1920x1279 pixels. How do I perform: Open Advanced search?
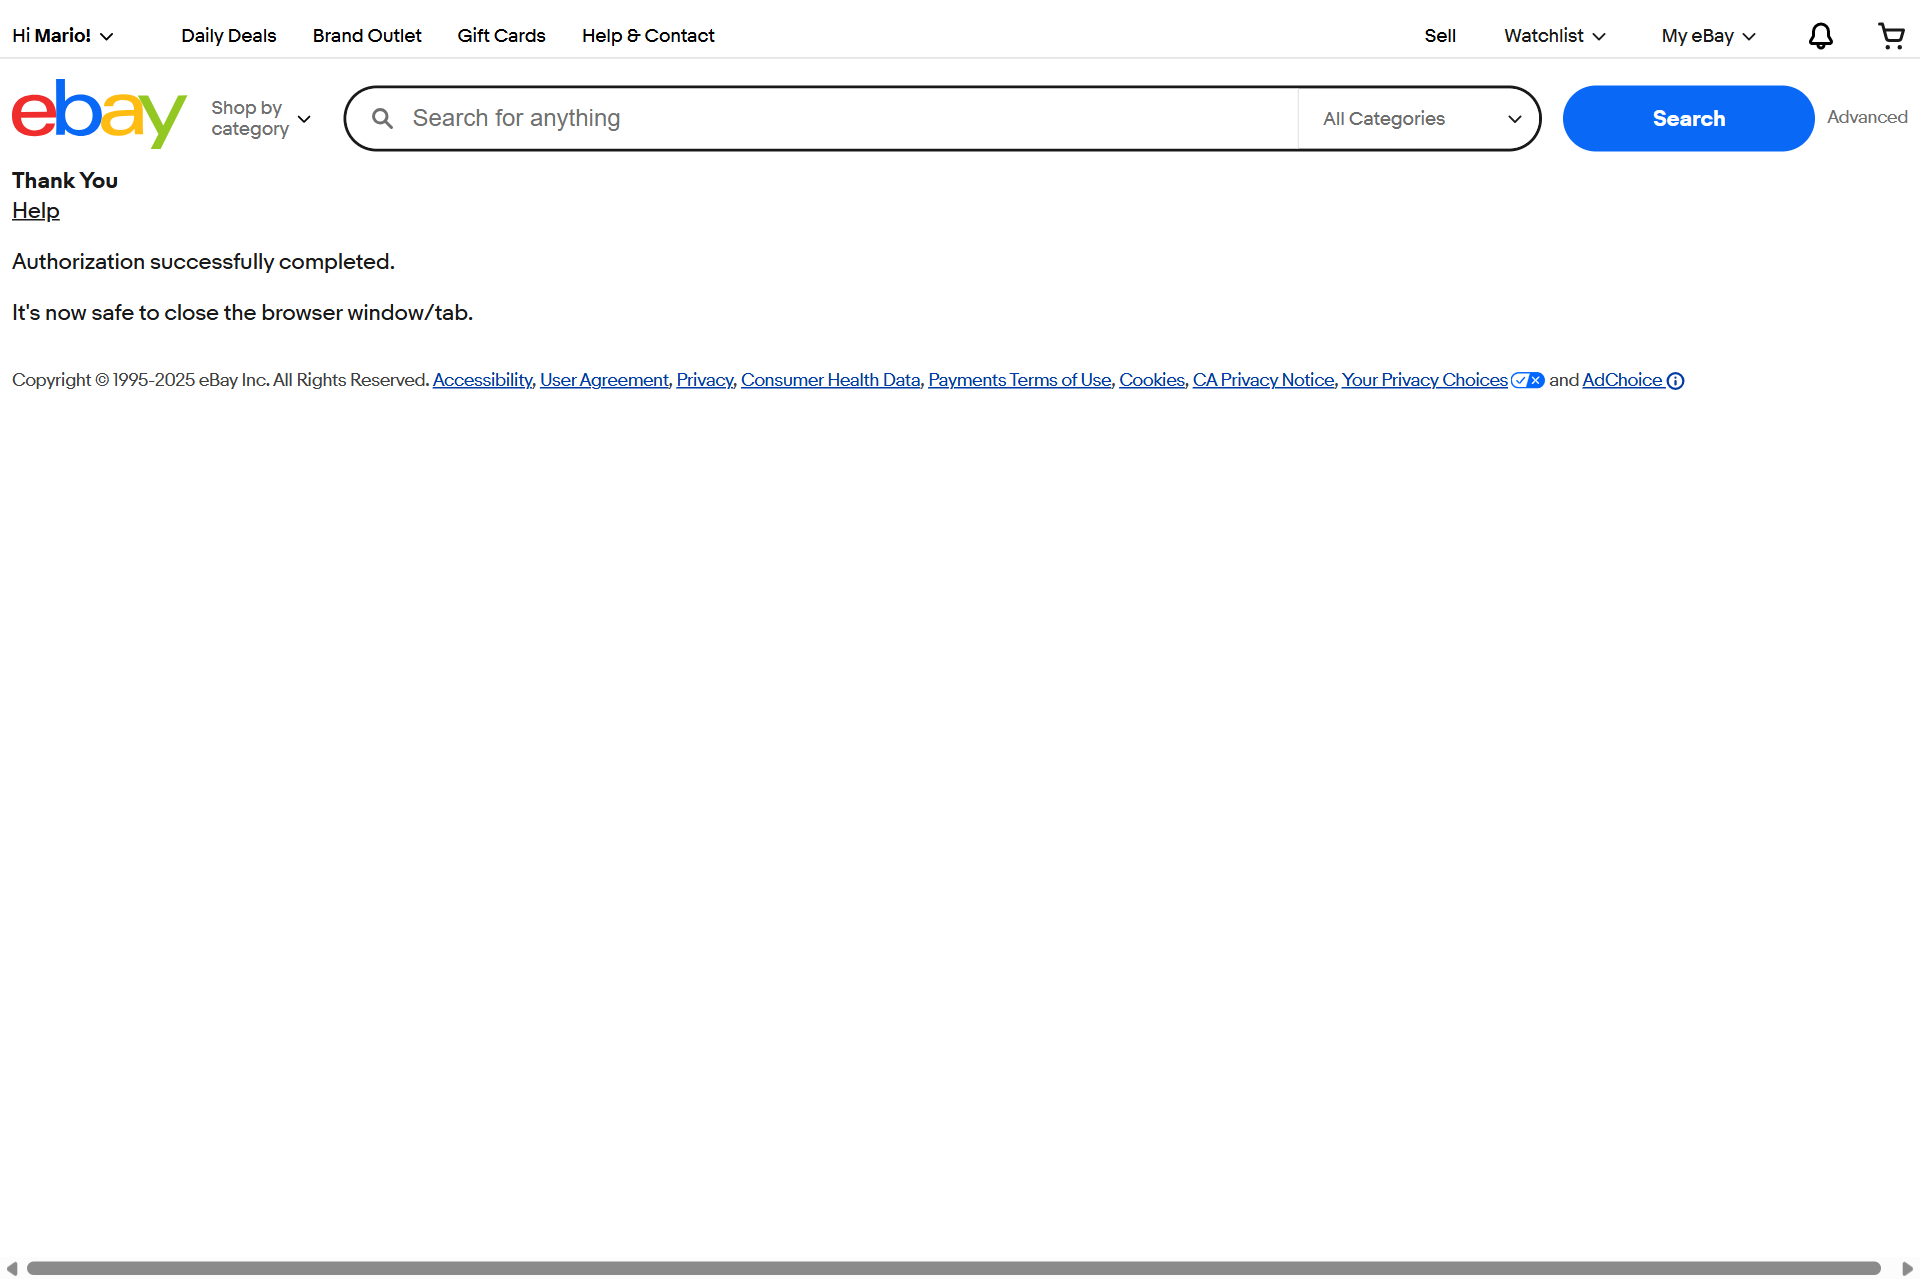[1867, 117]
